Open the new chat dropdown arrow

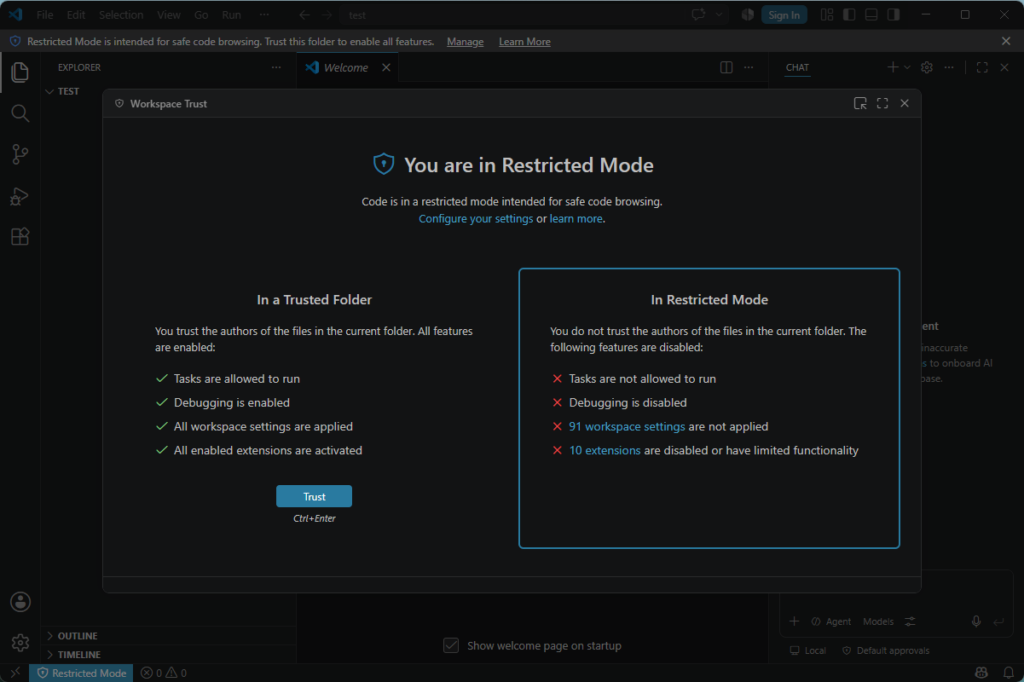pos(907,67)
